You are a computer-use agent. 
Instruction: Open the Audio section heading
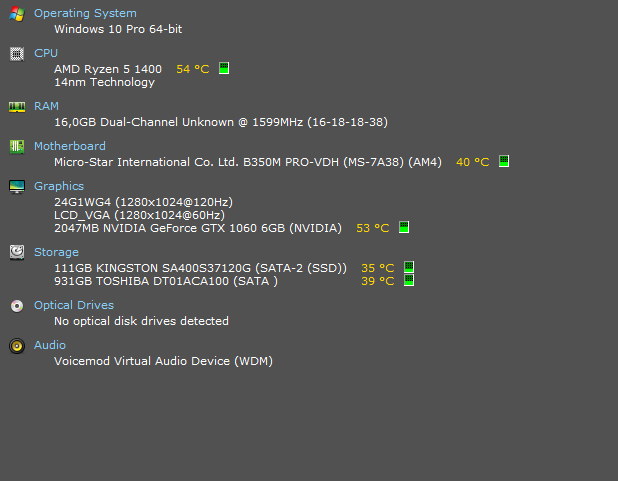point(50,345)
